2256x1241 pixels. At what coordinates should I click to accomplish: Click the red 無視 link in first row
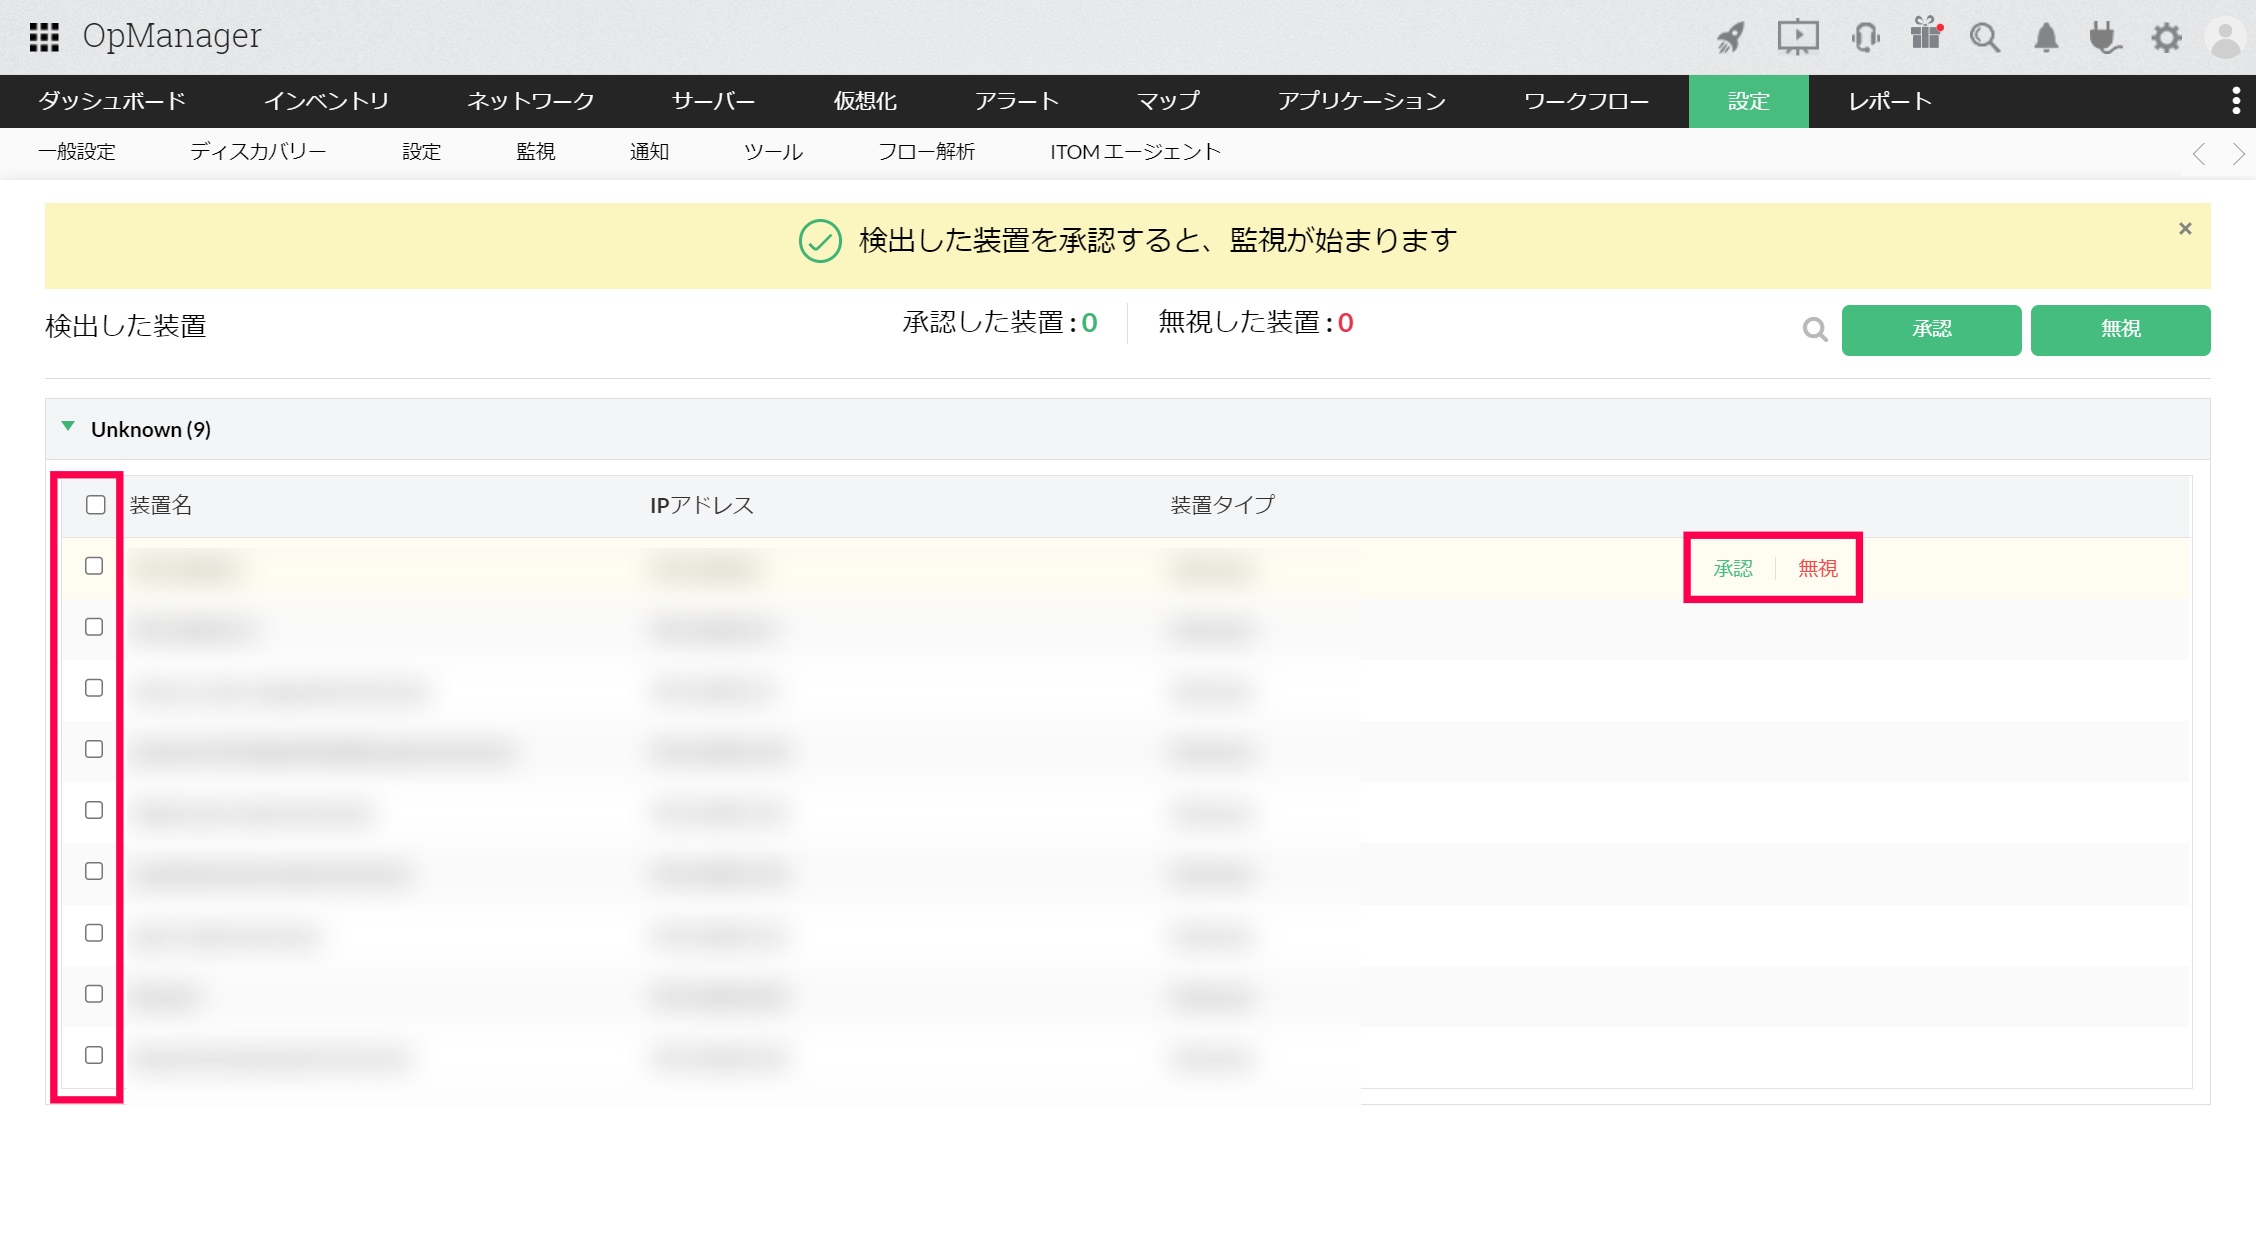pos(1817,568)
